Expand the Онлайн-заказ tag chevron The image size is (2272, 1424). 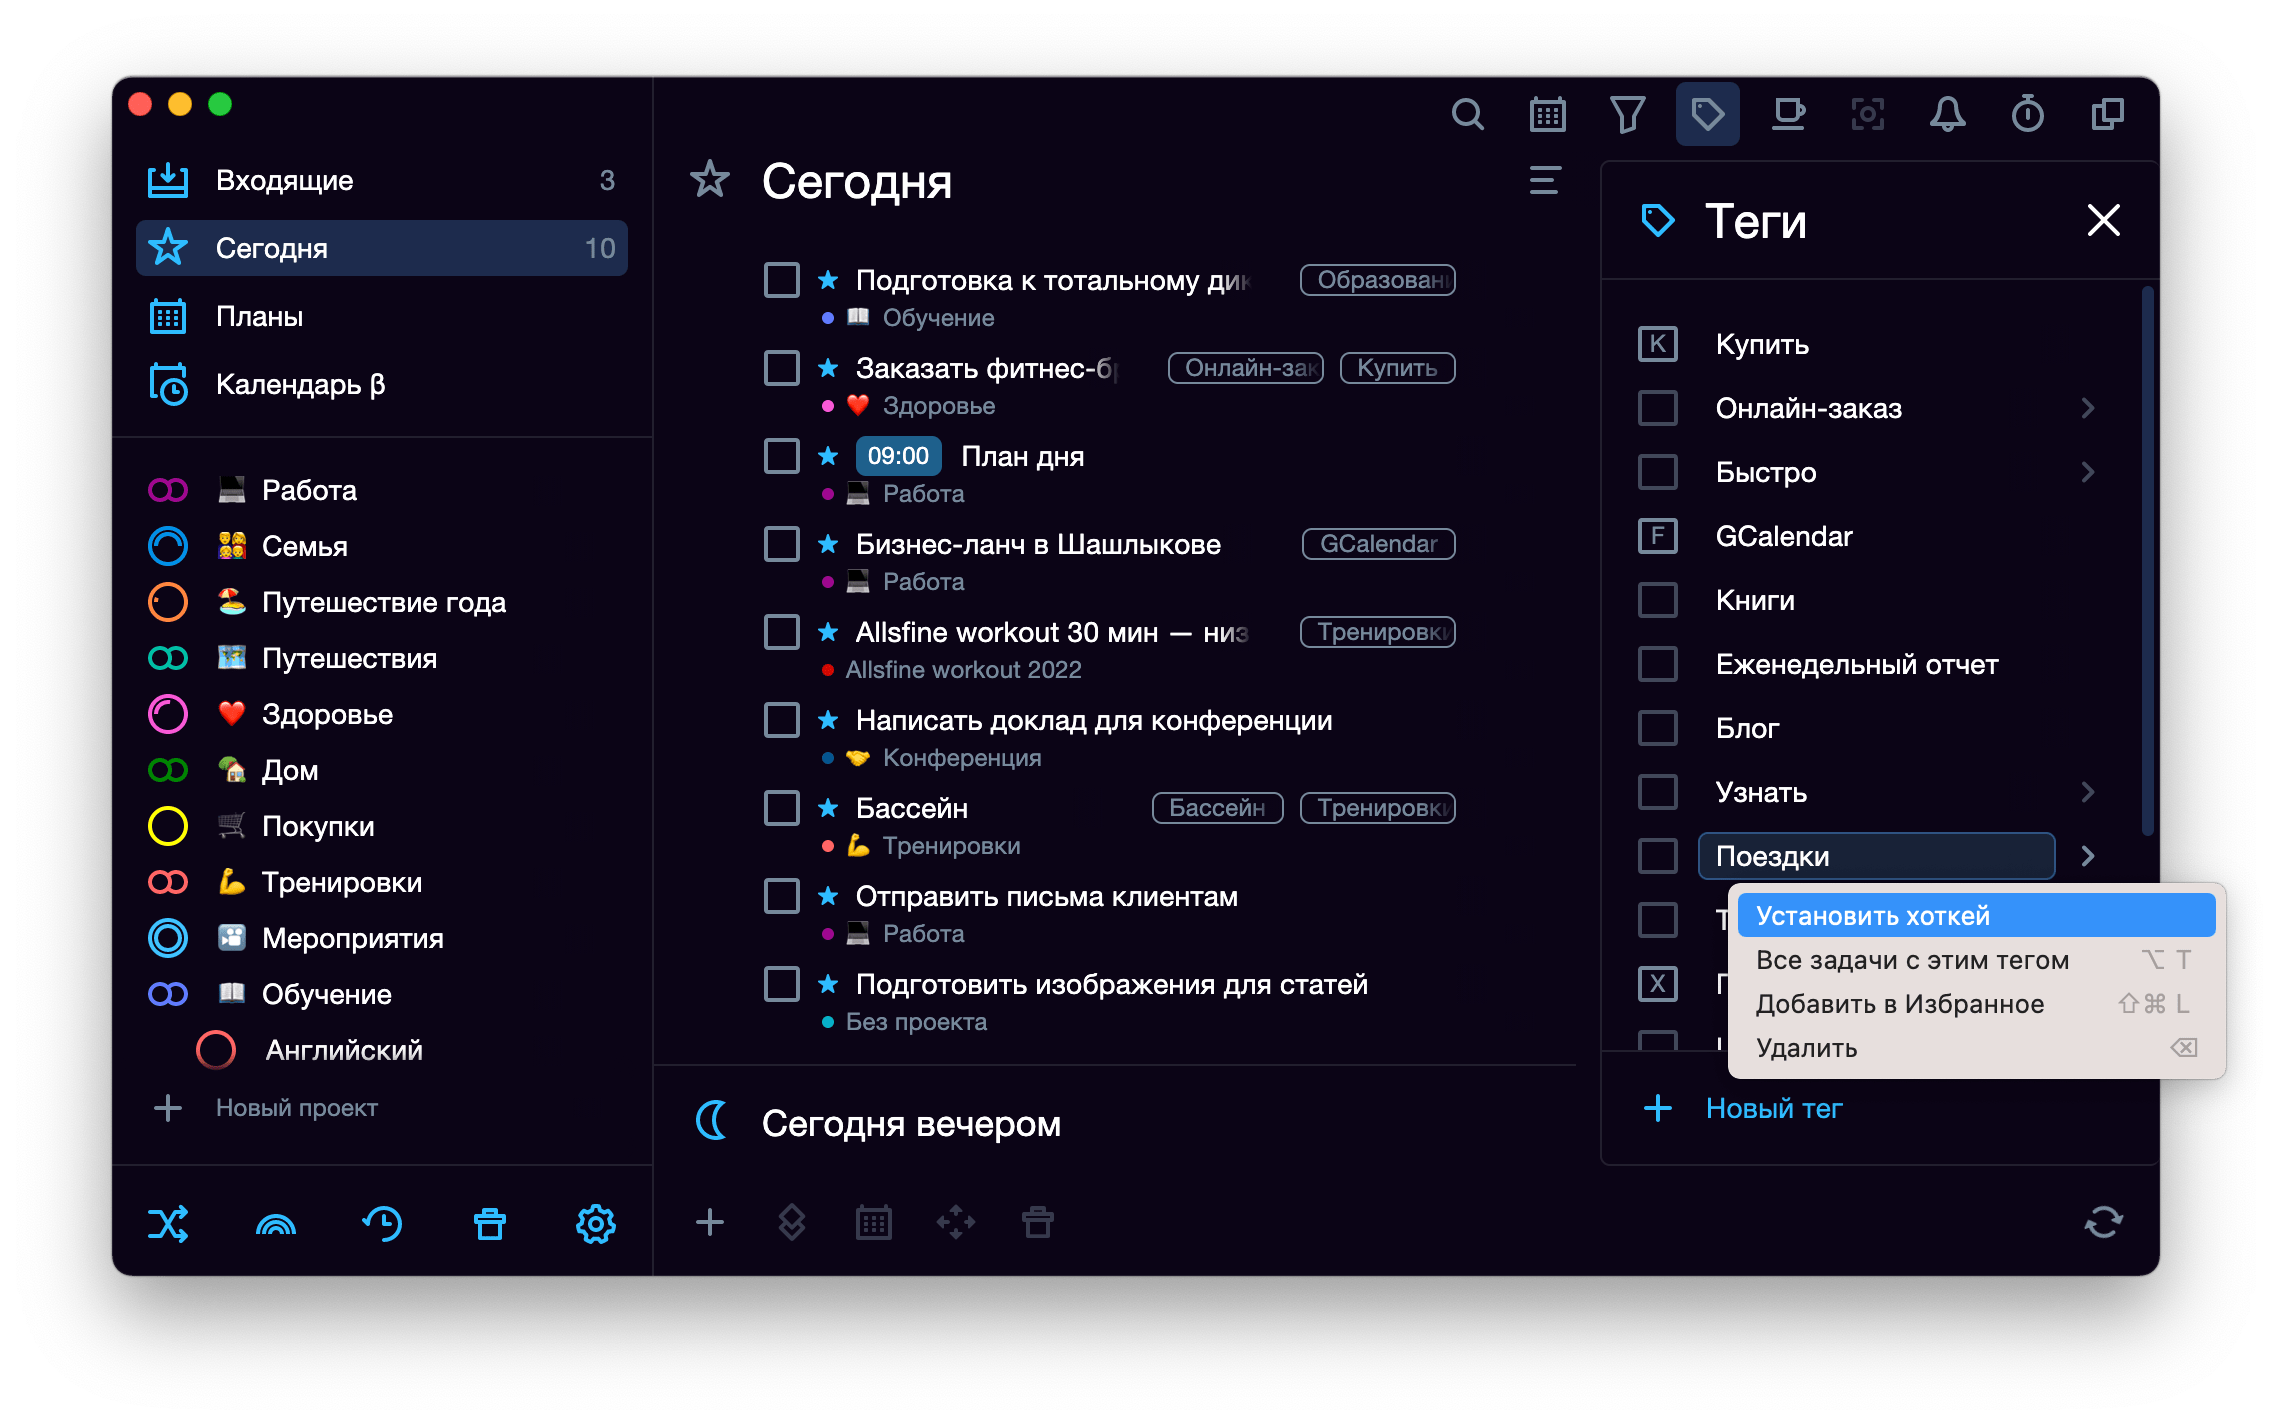click(2088, 408)
